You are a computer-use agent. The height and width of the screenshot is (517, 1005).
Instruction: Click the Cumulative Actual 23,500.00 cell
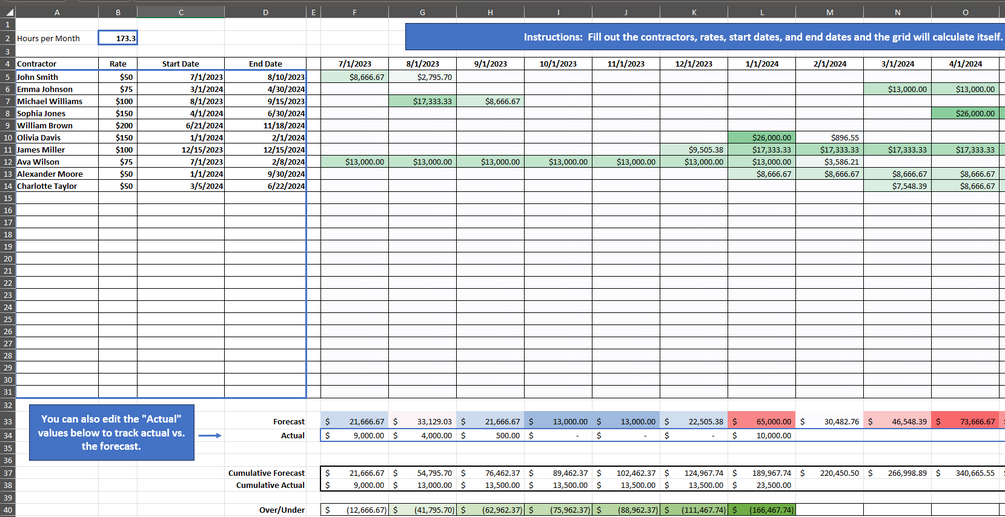(x=761, y=485)
